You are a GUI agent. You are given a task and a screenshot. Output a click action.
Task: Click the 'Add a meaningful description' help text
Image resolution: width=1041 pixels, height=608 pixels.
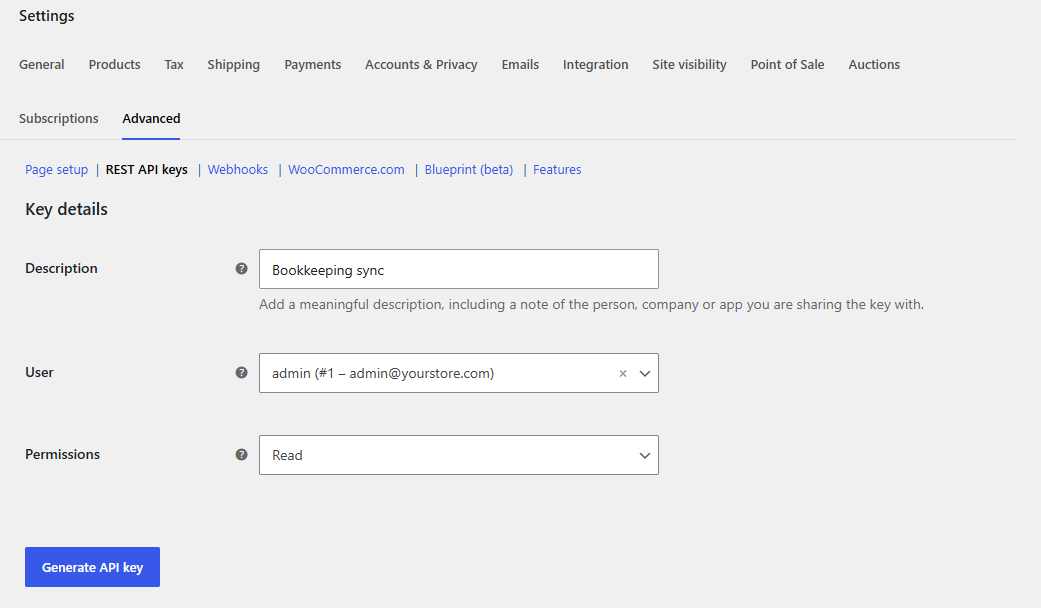[591, 304]
